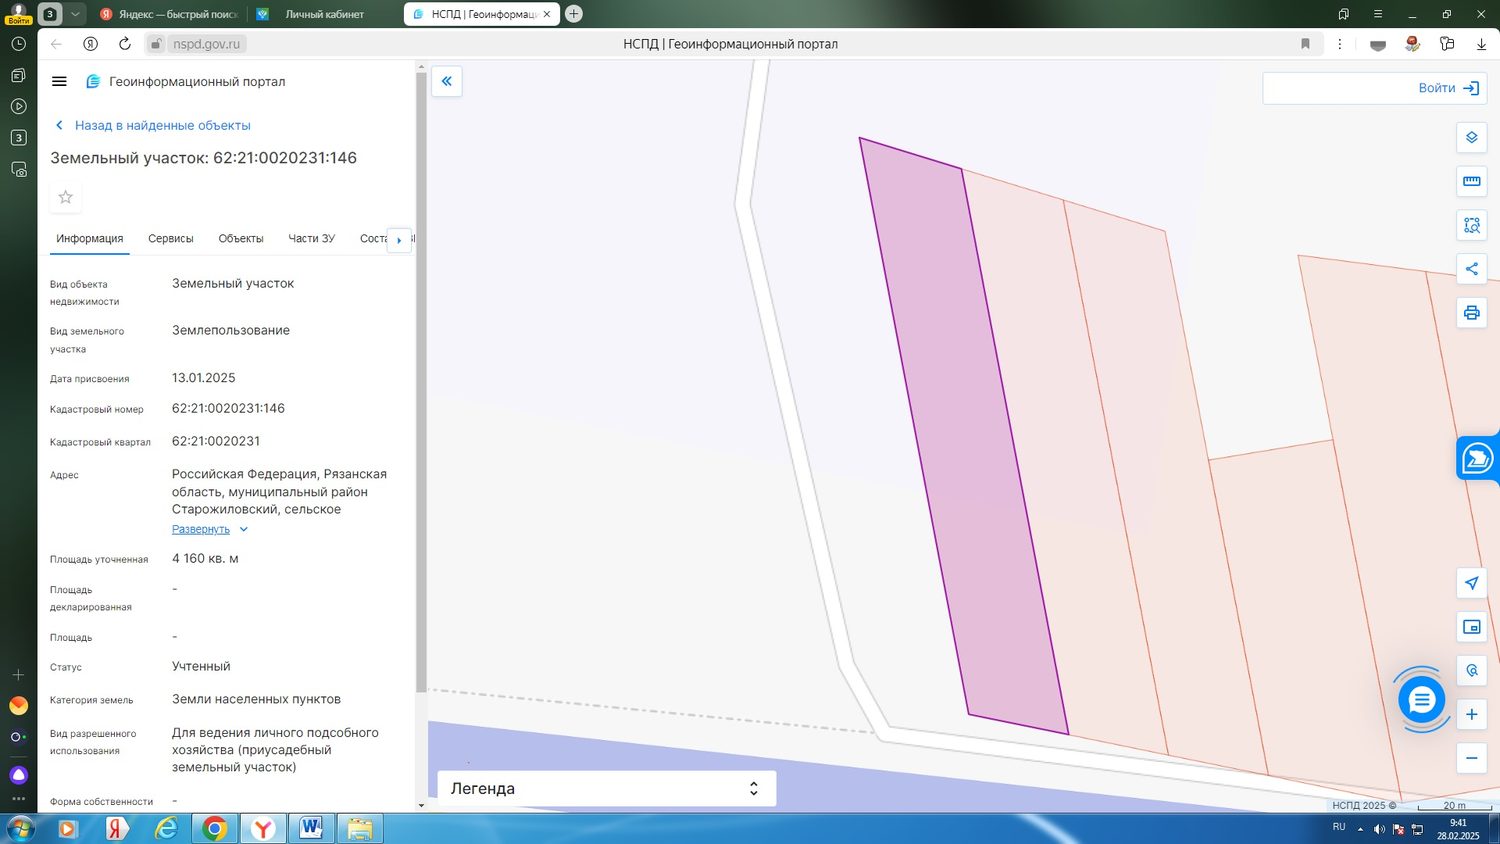The image size is (1500, 844).
Task: Zoom in on the map
Action: point(1471,714)
